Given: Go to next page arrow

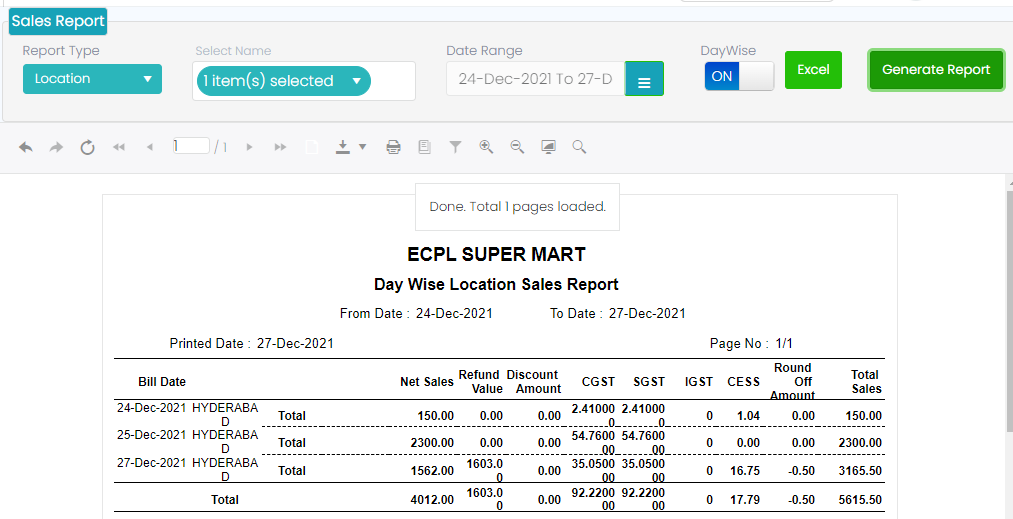Looking at the screenshot, I should coord(249,147).
